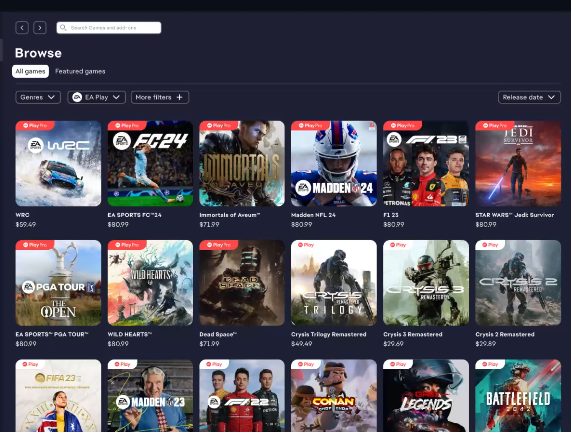Screen dimensions: 571x432
Task: Click the Play Pro badge on WRC
Action: (35, 125)
